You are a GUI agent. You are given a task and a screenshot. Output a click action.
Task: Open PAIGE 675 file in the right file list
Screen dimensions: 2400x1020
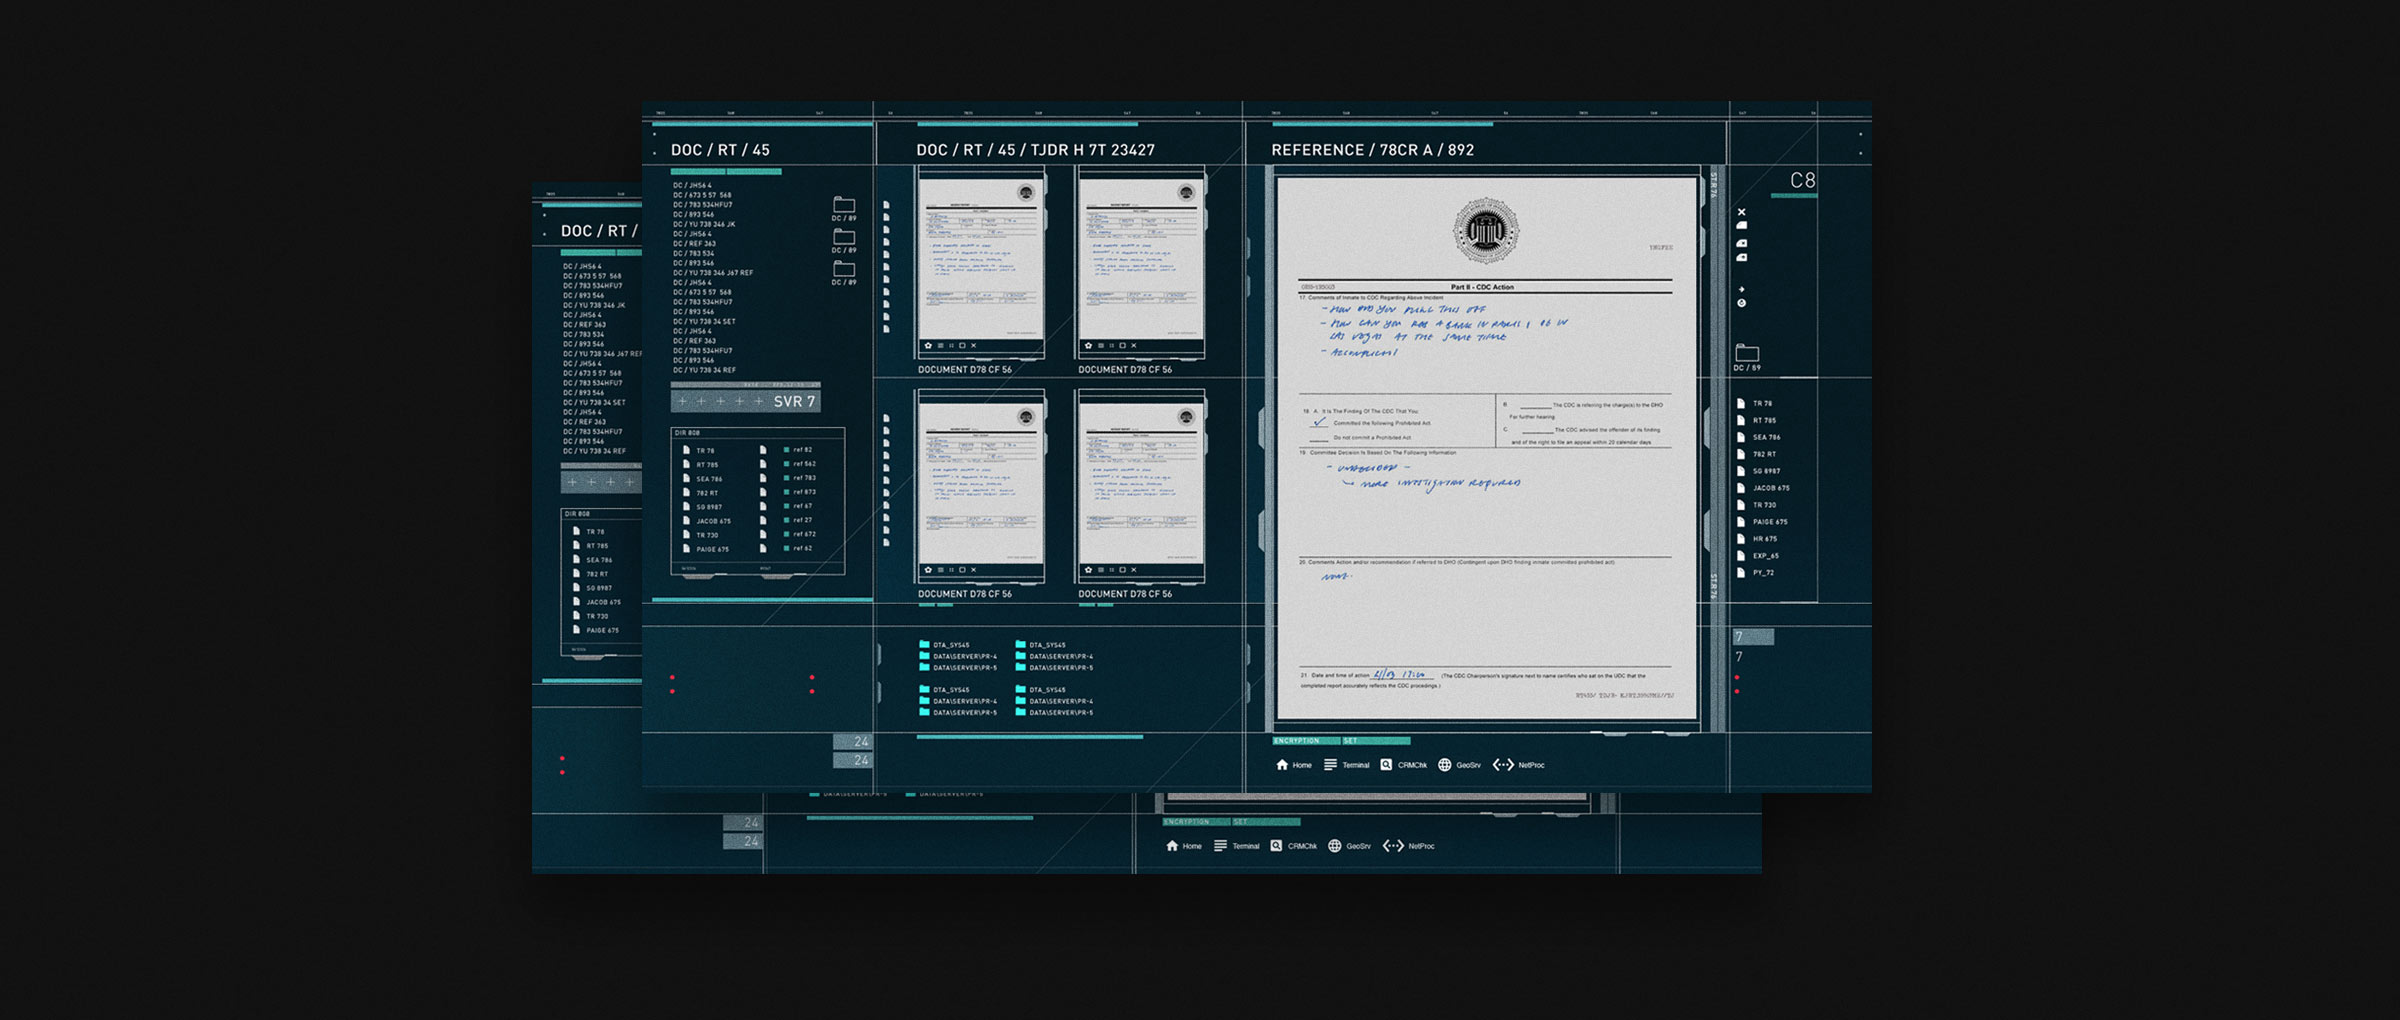1763,522
